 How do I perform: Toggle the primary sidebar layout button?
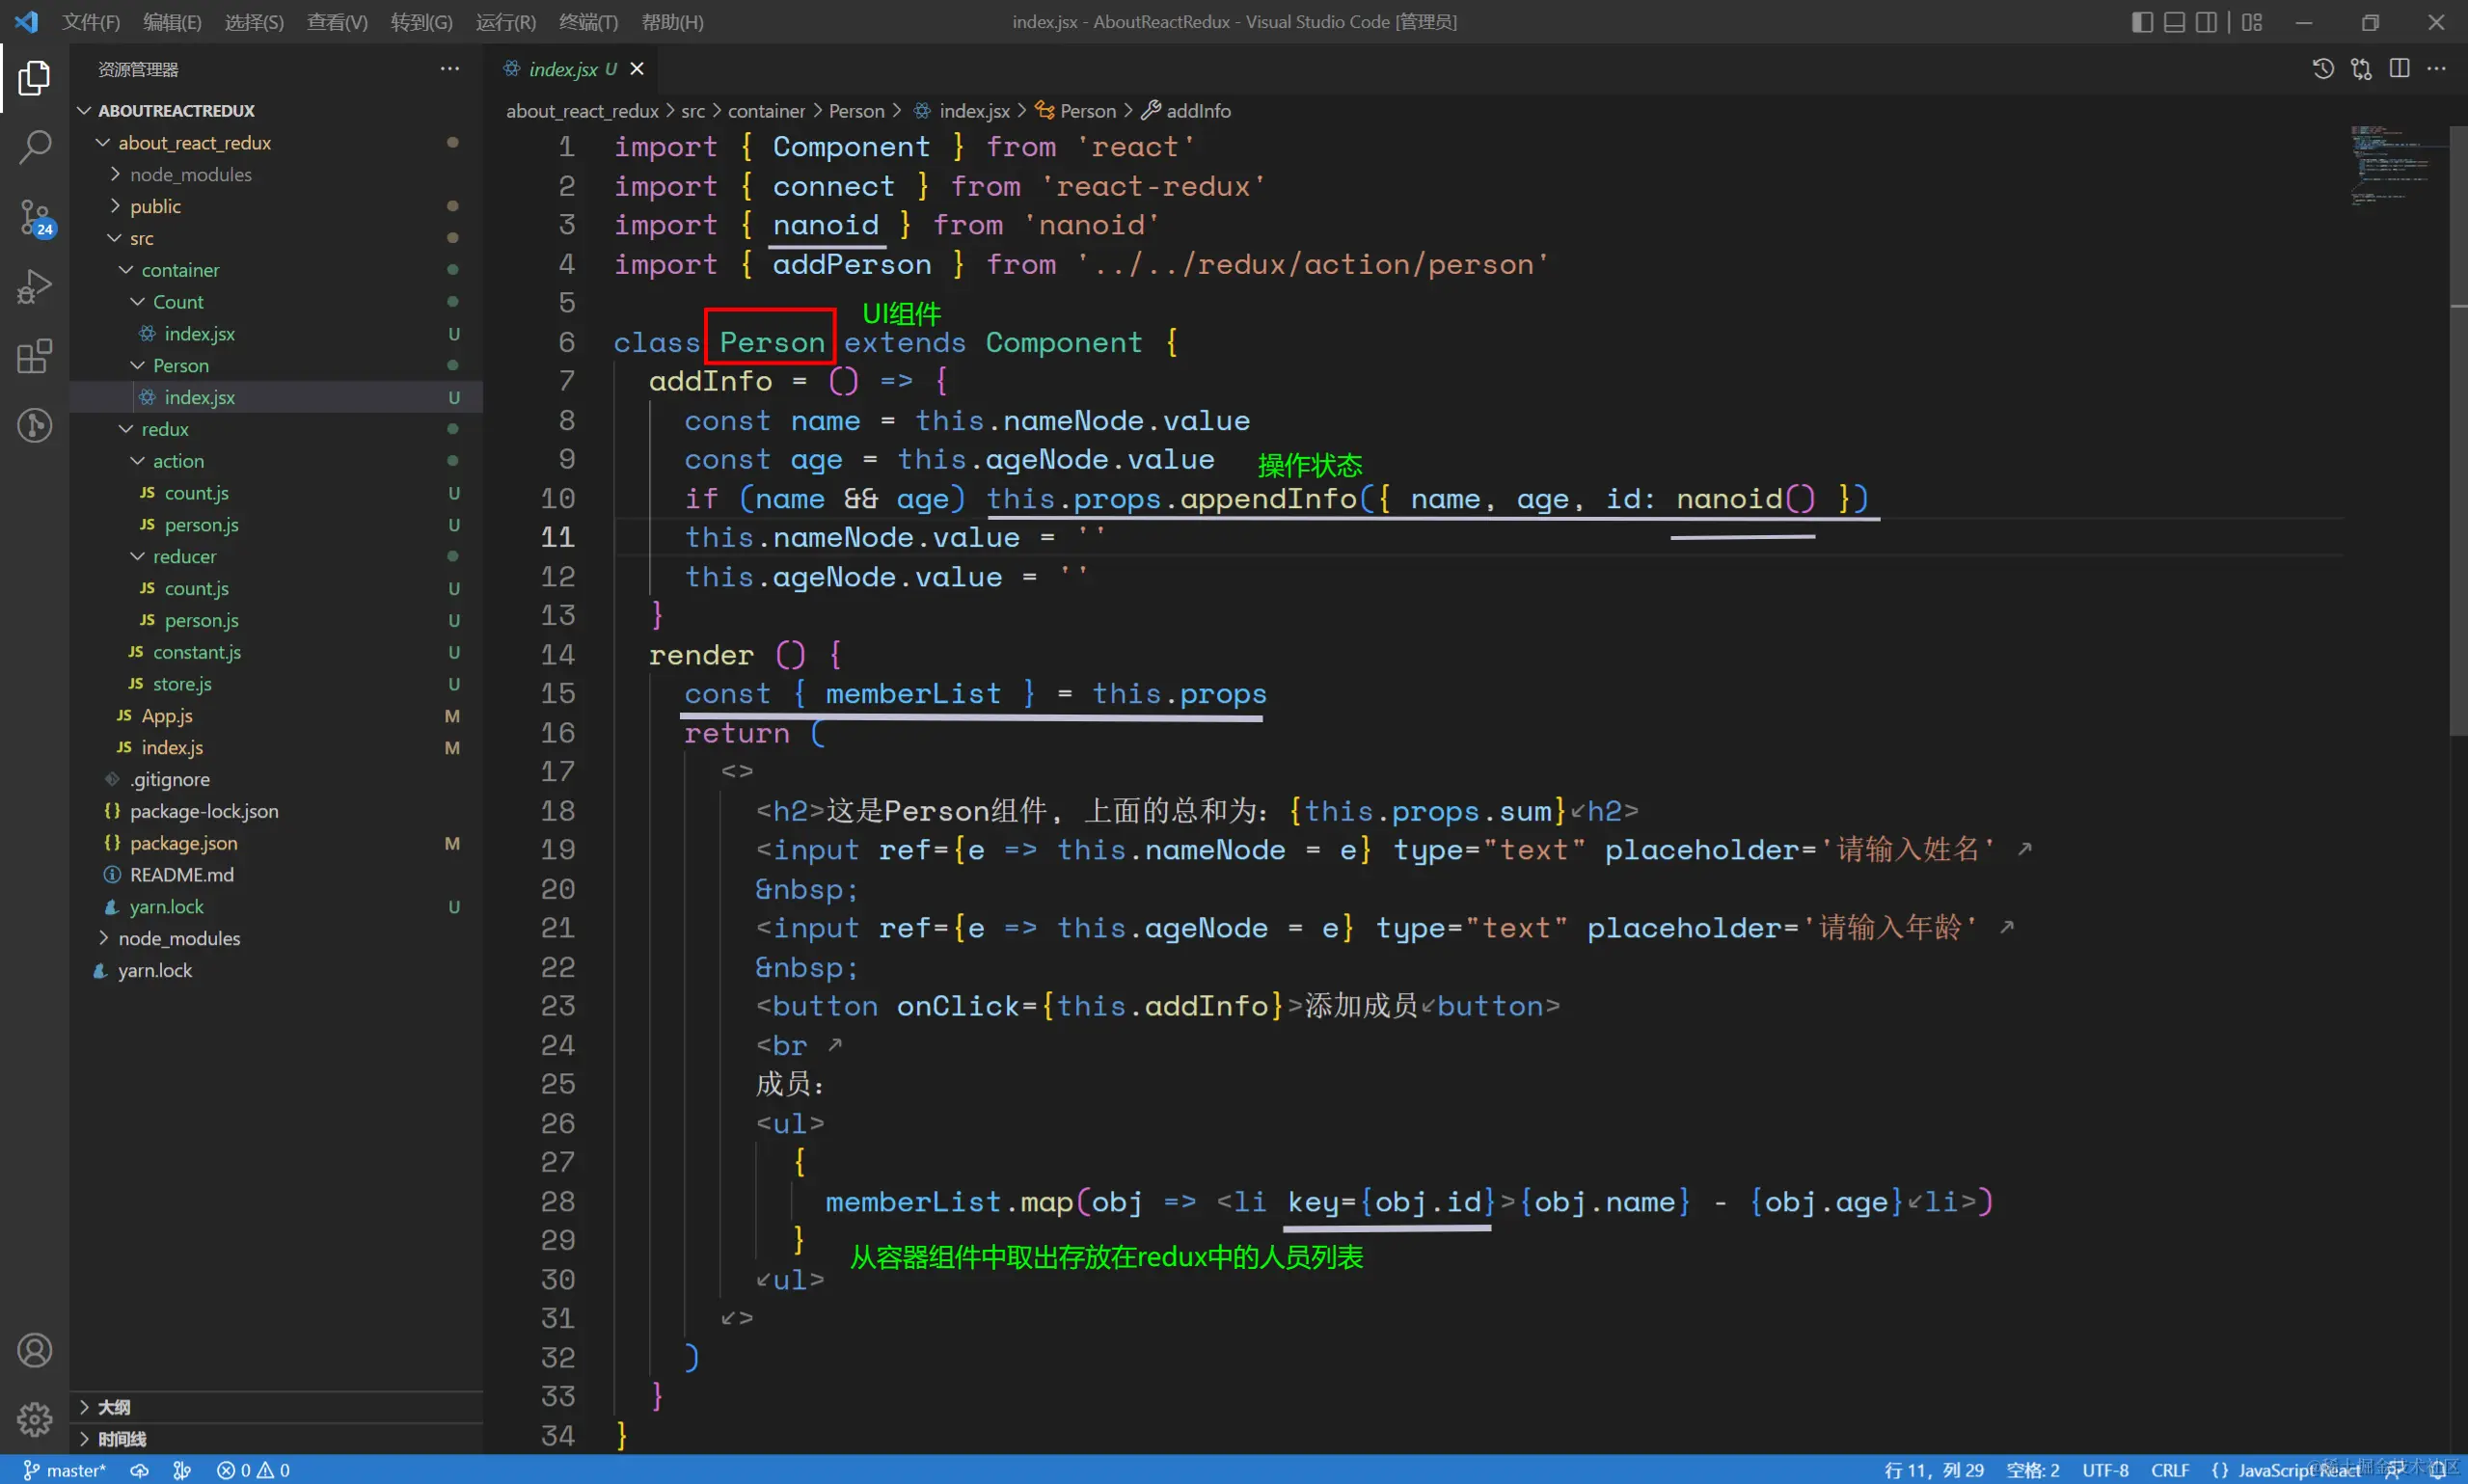pyautogui.click(x=2142, y=22)
